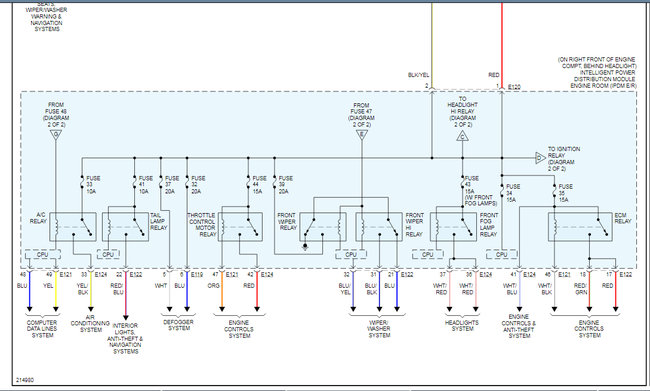Click triangle connector E from fuse 47
Viewport: 650px width, 391px height.
362,134
